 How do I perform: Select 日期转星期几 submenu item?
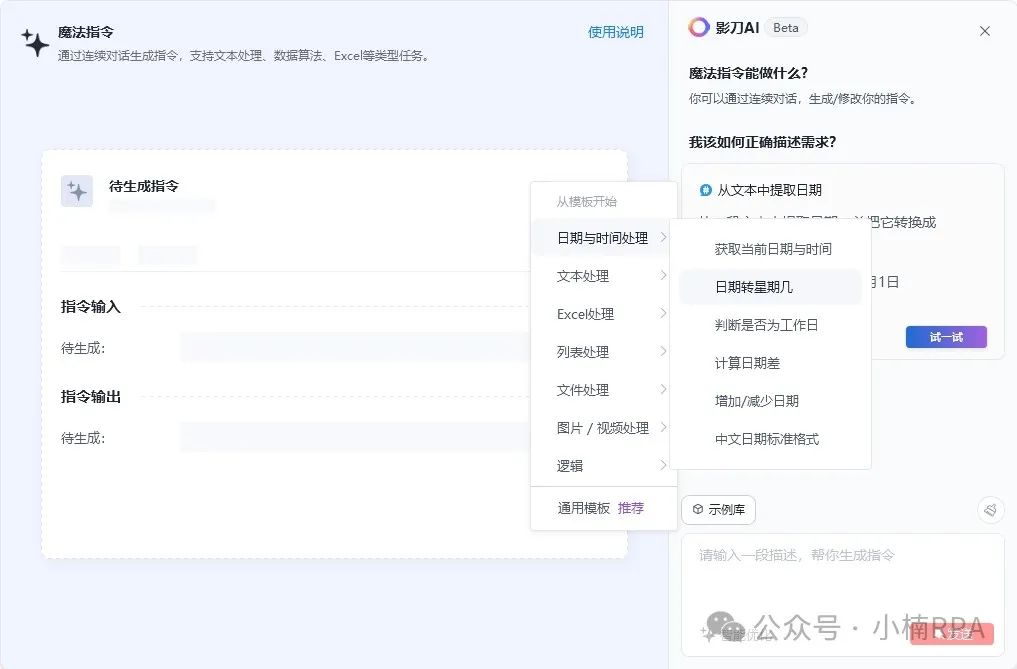pyautogui.click(x=770, y=287)
